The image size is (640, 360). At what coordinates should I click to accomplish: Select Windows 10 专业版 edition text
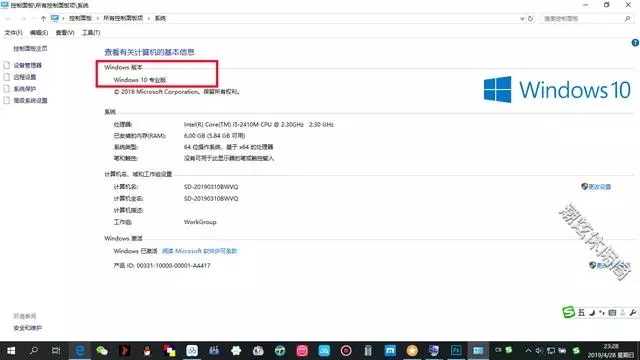pyautogui.click(x=140, y=80)
